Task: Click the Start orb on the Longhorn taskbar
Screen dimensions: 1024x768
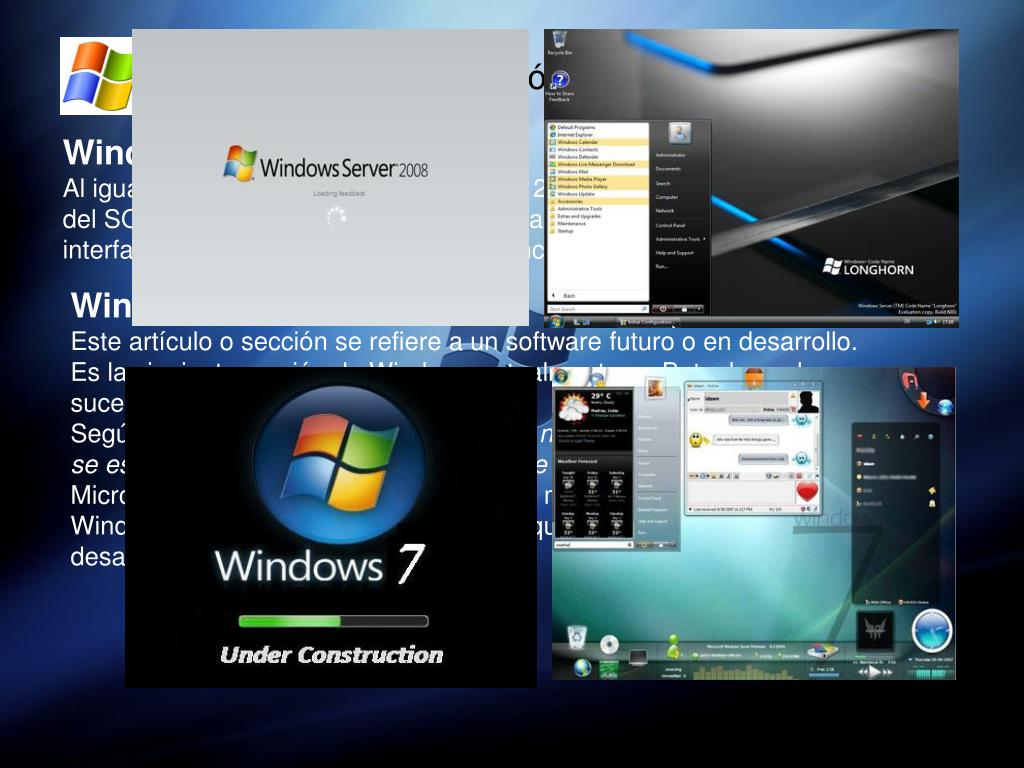Action: click(555, 321)
